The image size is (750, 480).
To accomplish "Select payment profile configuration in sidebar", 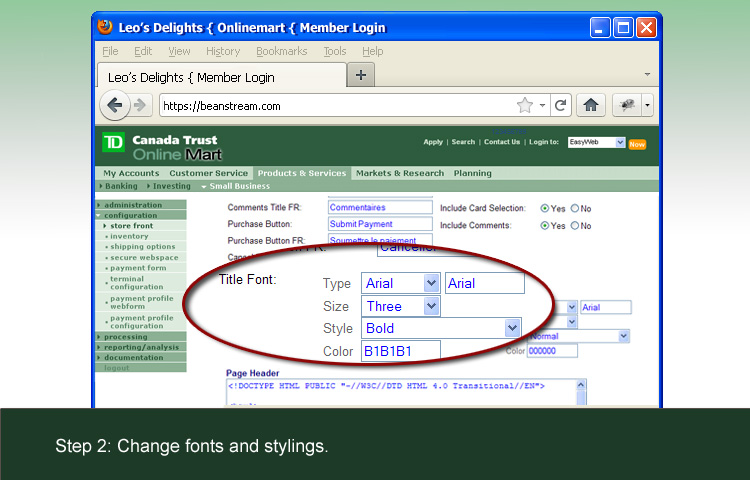I will point(142,322).
